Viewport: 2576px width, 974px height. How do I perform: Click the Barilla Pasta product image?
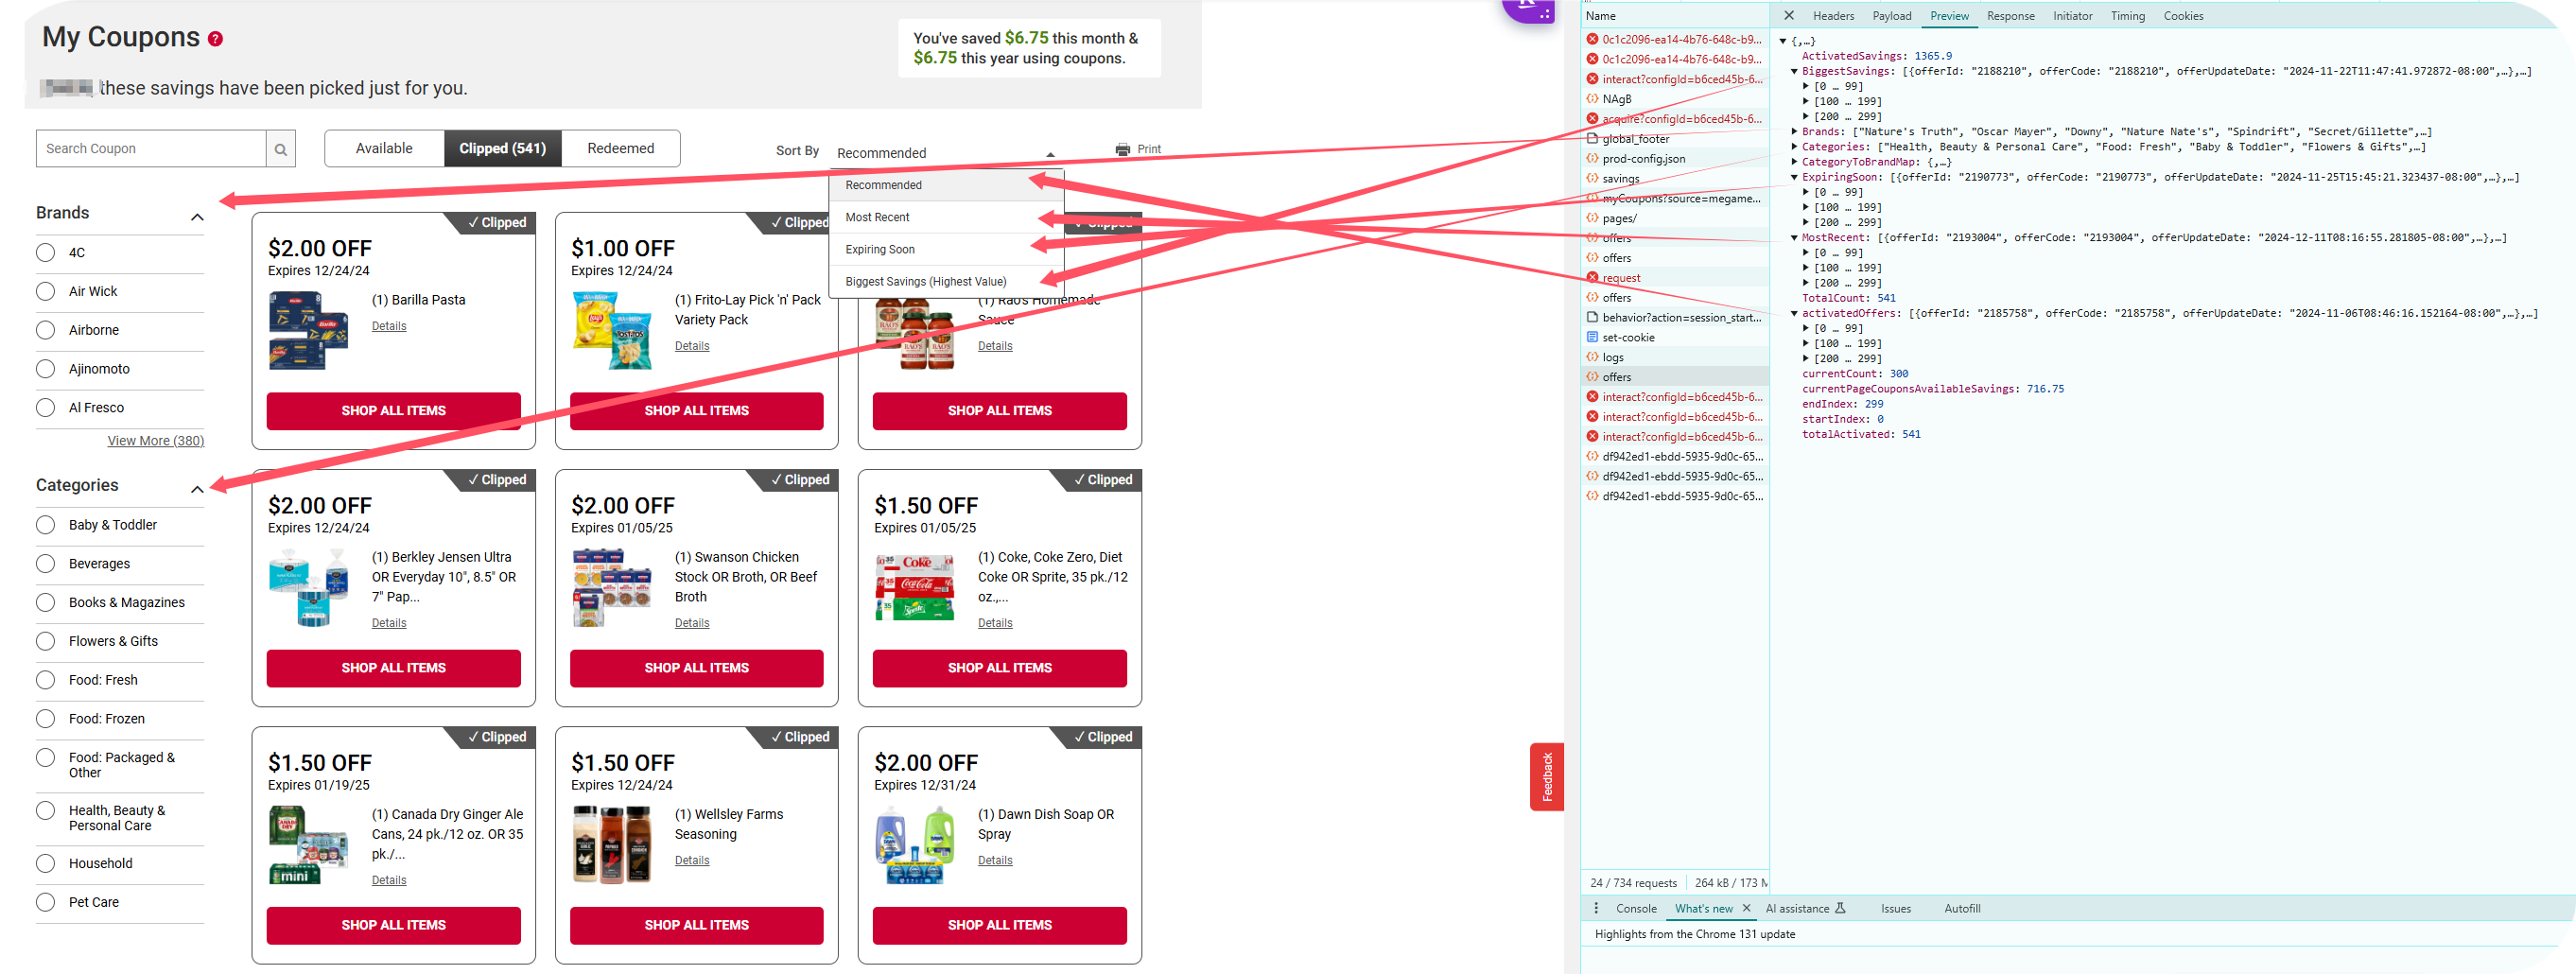point(309,330)
